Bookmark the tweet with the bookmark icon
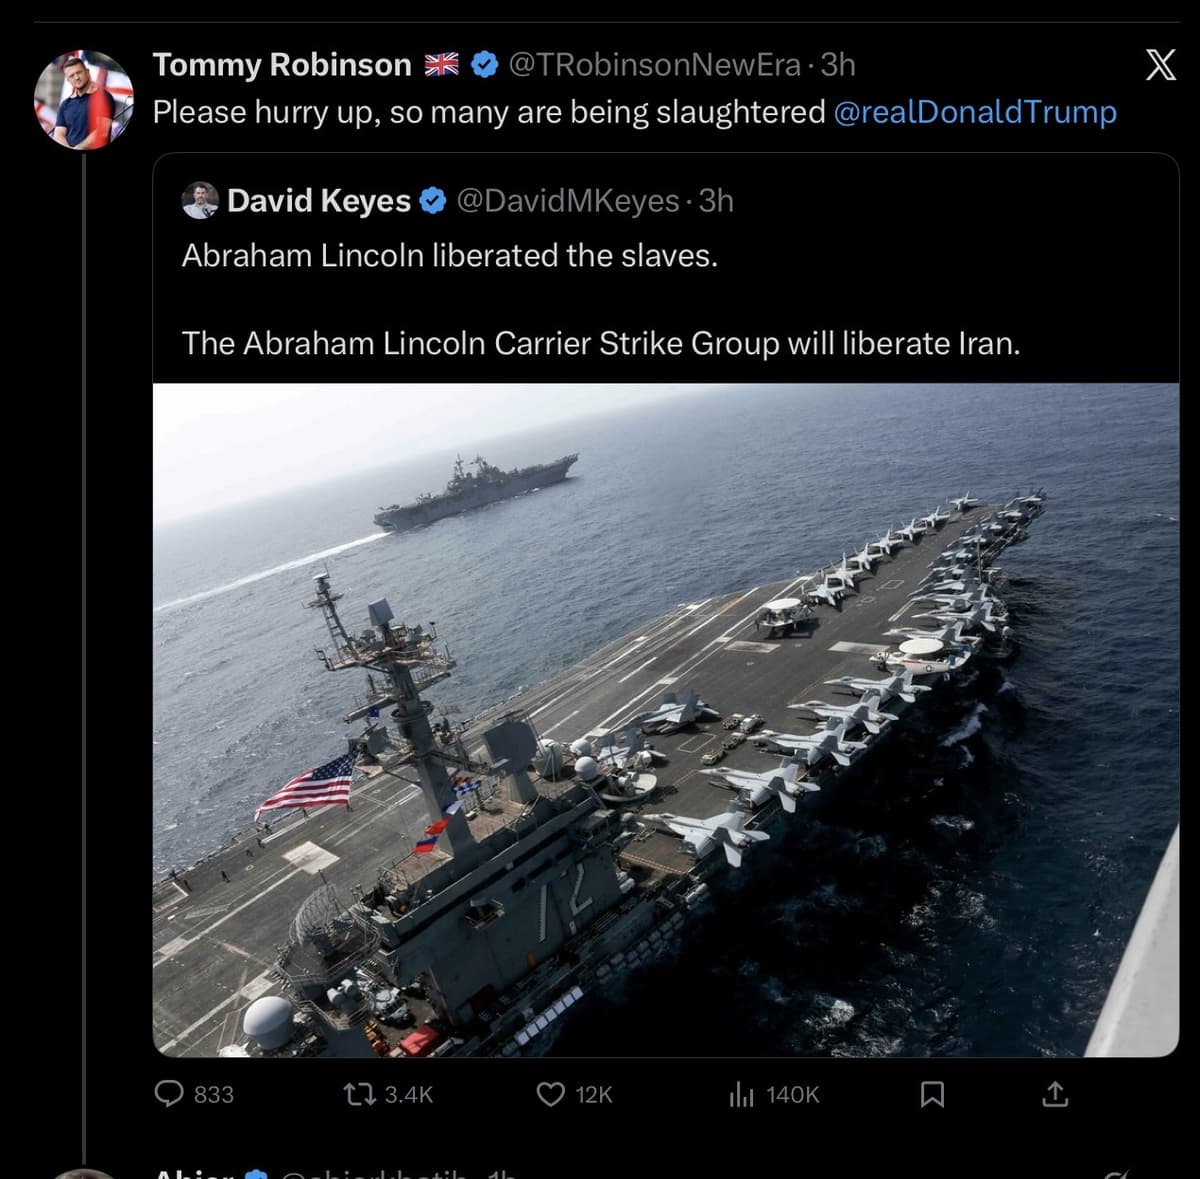Screen dimensions: 1200x1179 933,1094
